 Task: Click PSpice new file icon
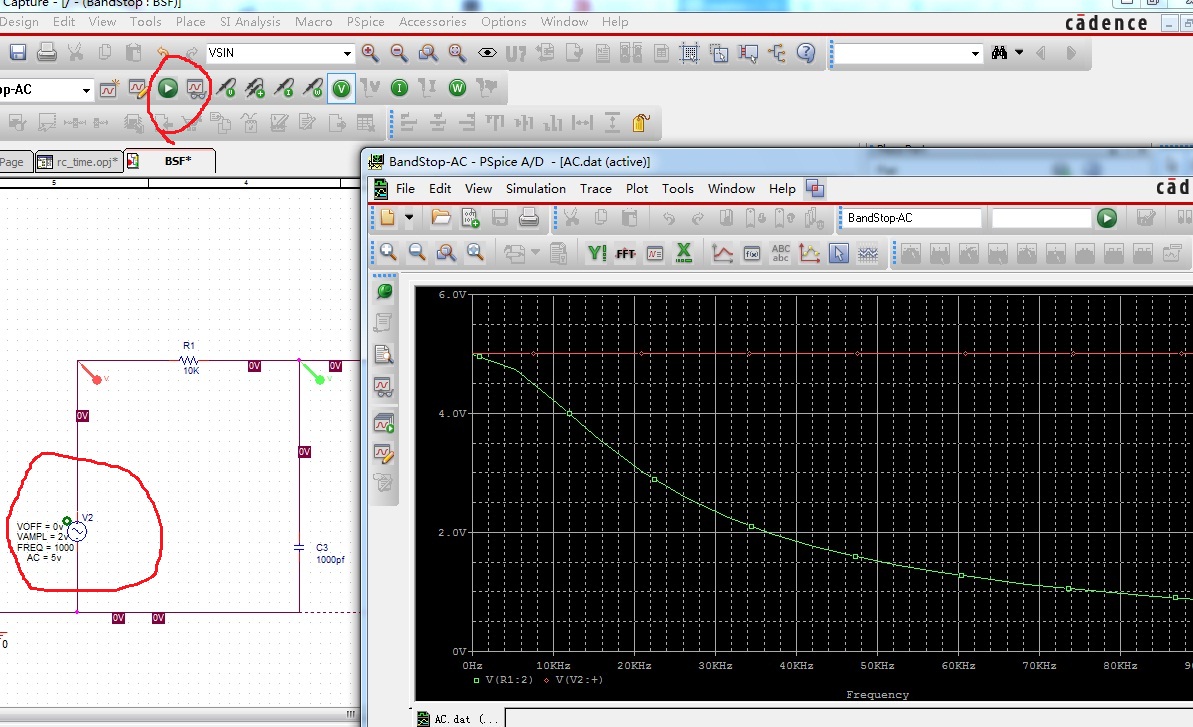(x=387, y=217)
